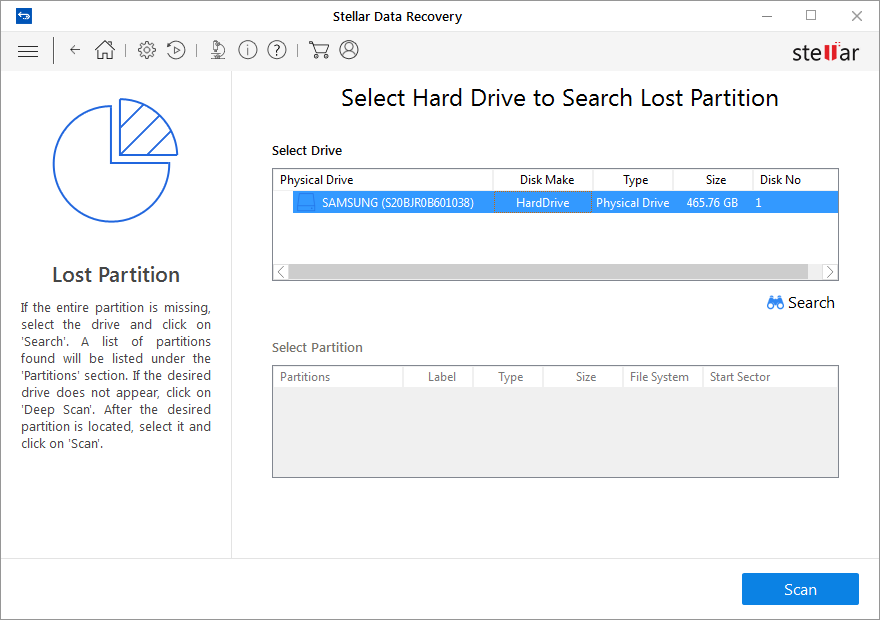Viewport: 880px width, 620px height.
Task: Click the 465.76 GB size cell
Action: 712,203
